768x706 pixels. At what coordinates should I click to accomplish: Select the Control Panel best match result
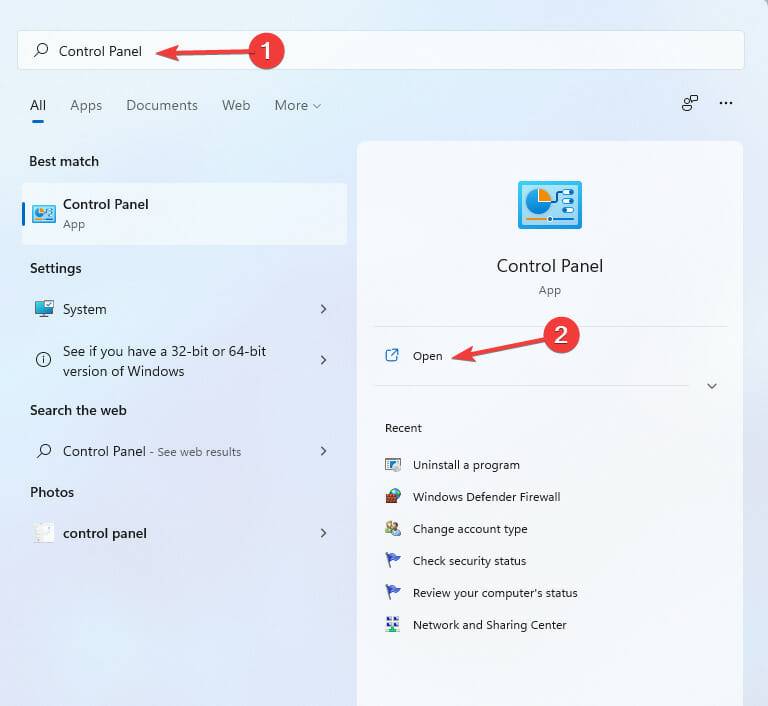tap(185, 214)
